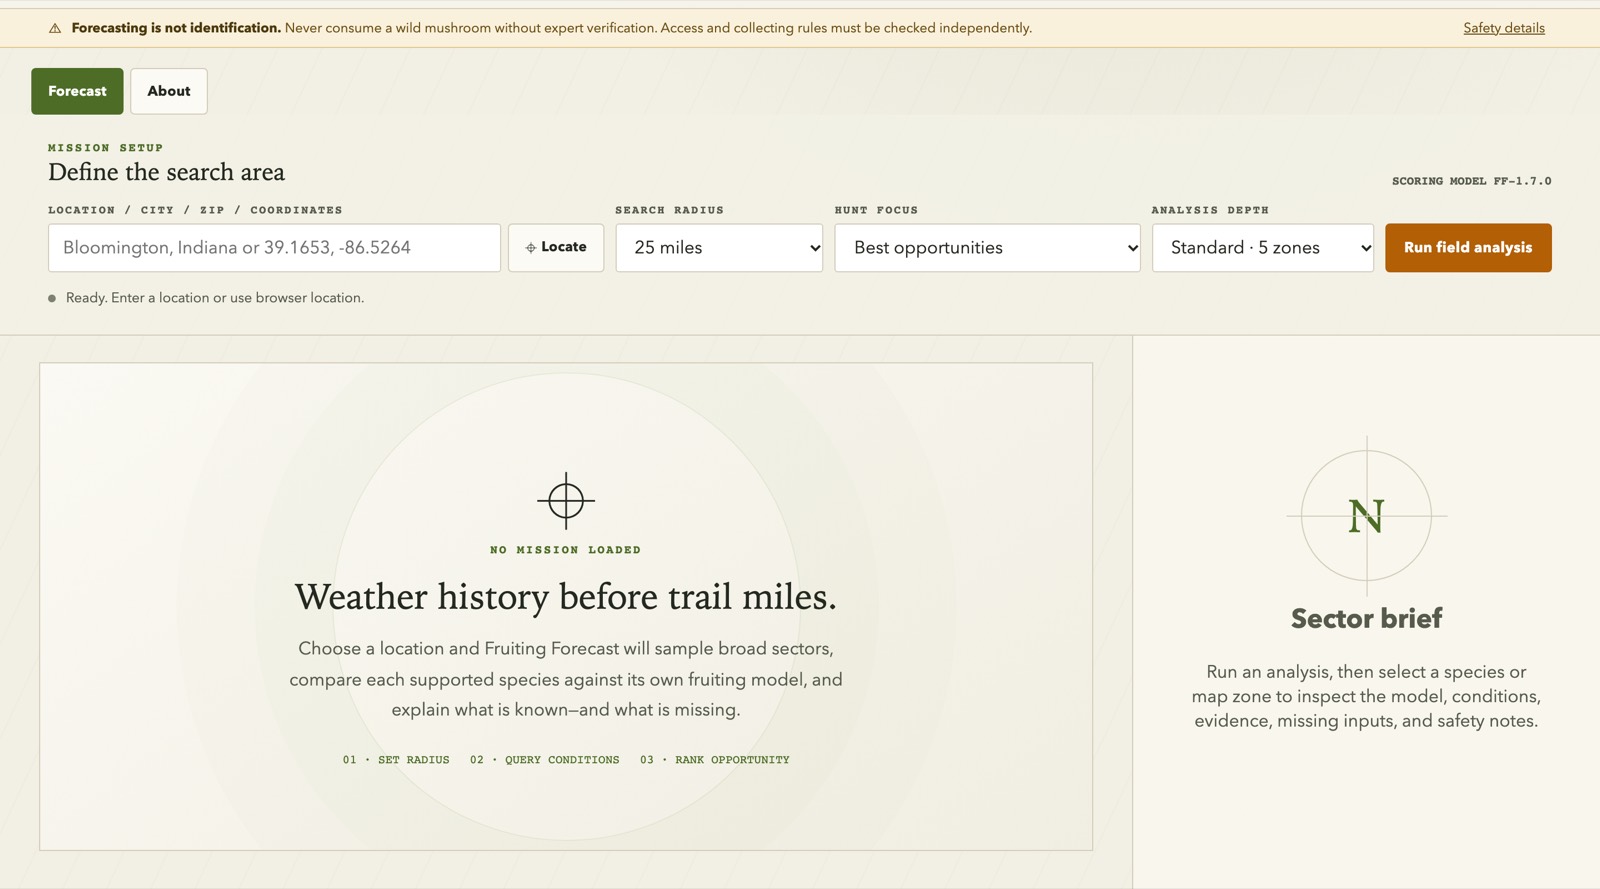Click the compass N icon above Sector brief
1600x889 pixels.
coord(1366,516)
